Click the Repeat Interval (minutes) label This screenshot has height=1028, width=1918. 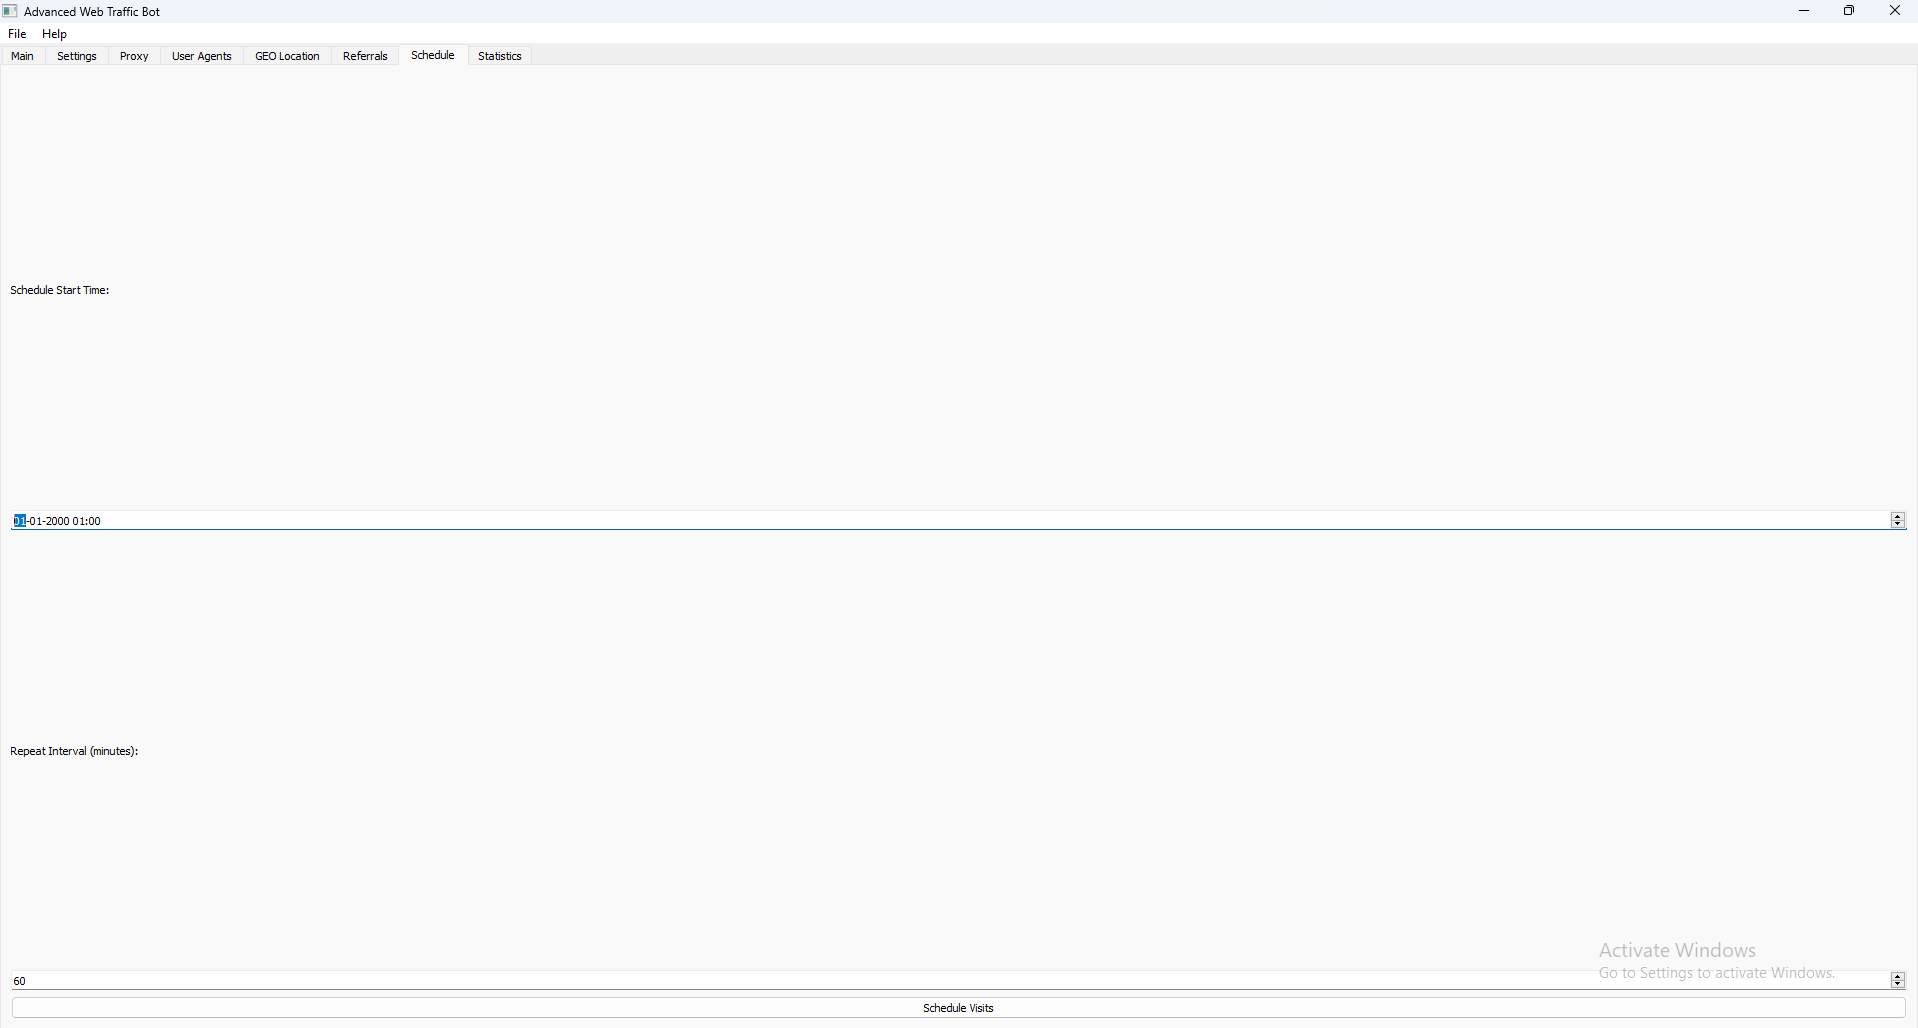[74, 752]
